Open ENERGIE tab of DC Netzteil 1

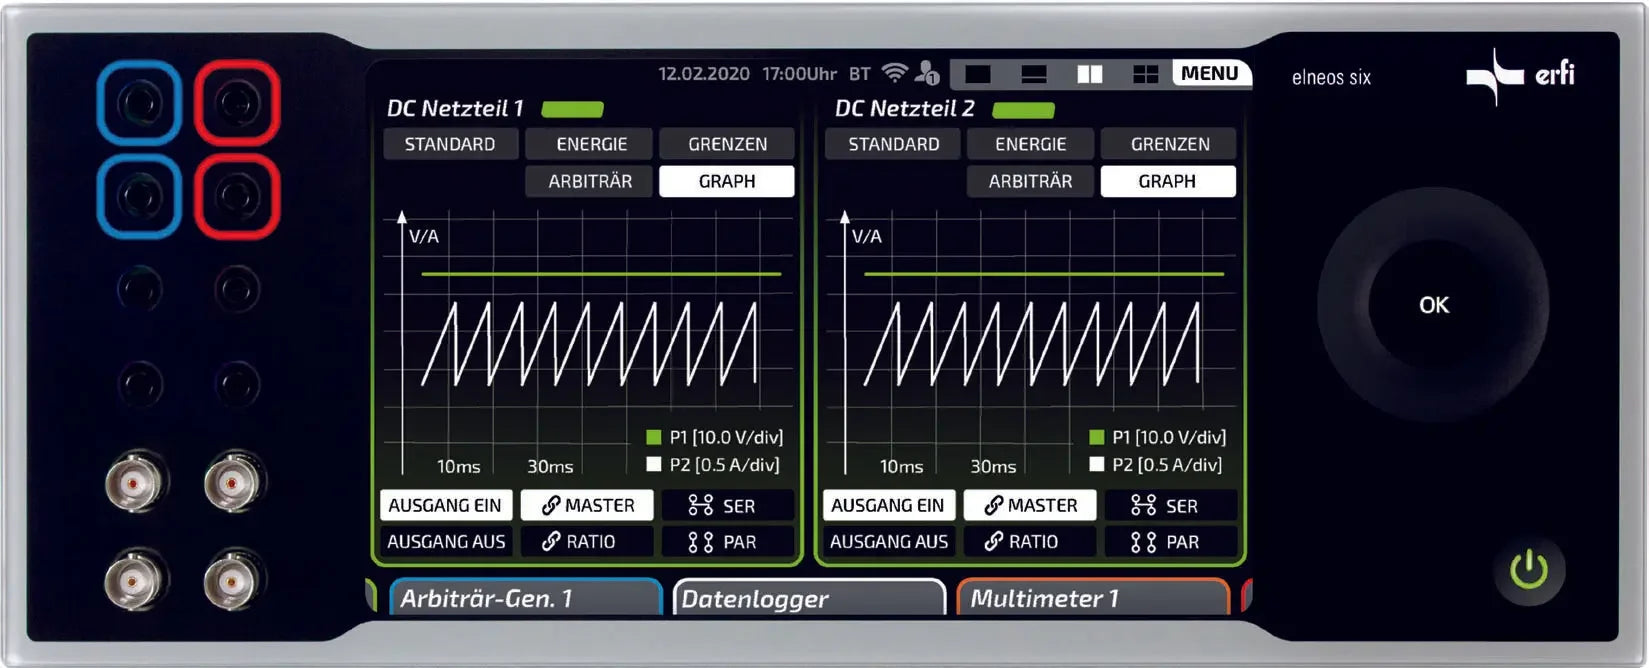tap(591, 144)
